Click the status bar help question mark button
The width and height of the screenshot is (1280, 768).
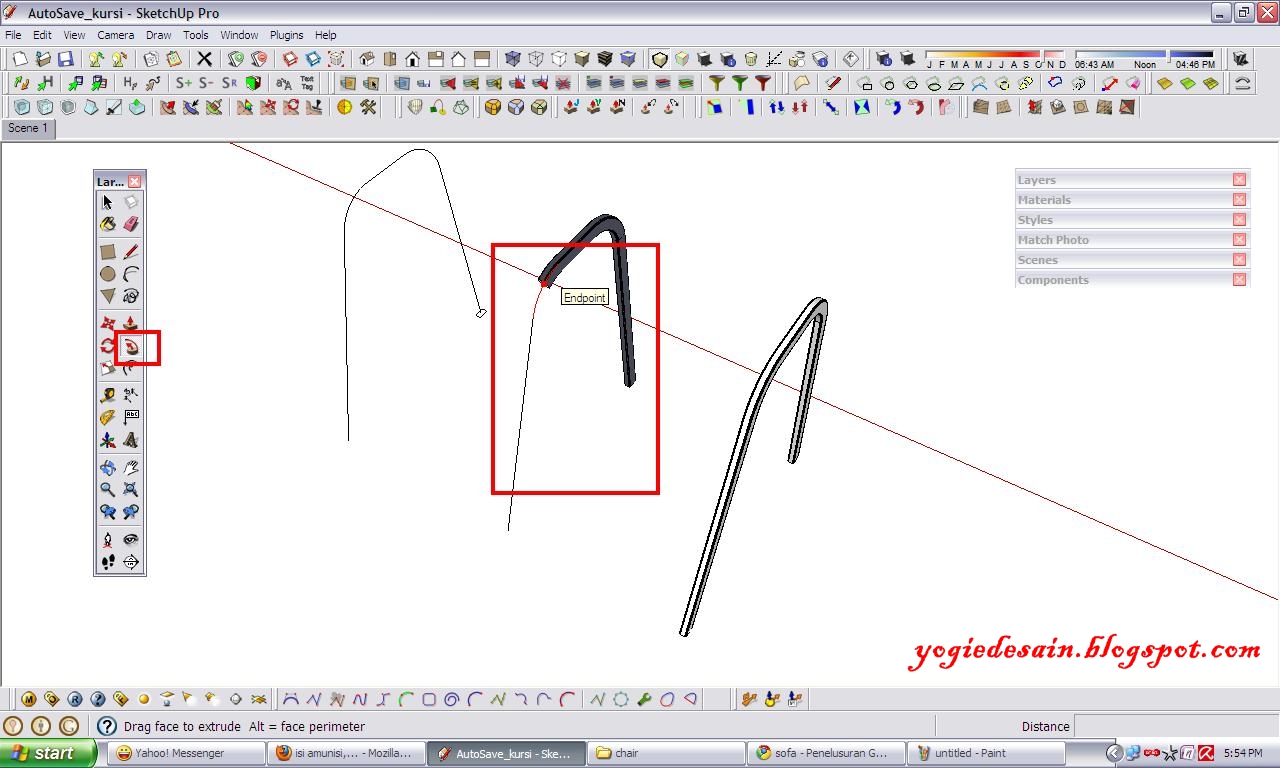(107, 726)
